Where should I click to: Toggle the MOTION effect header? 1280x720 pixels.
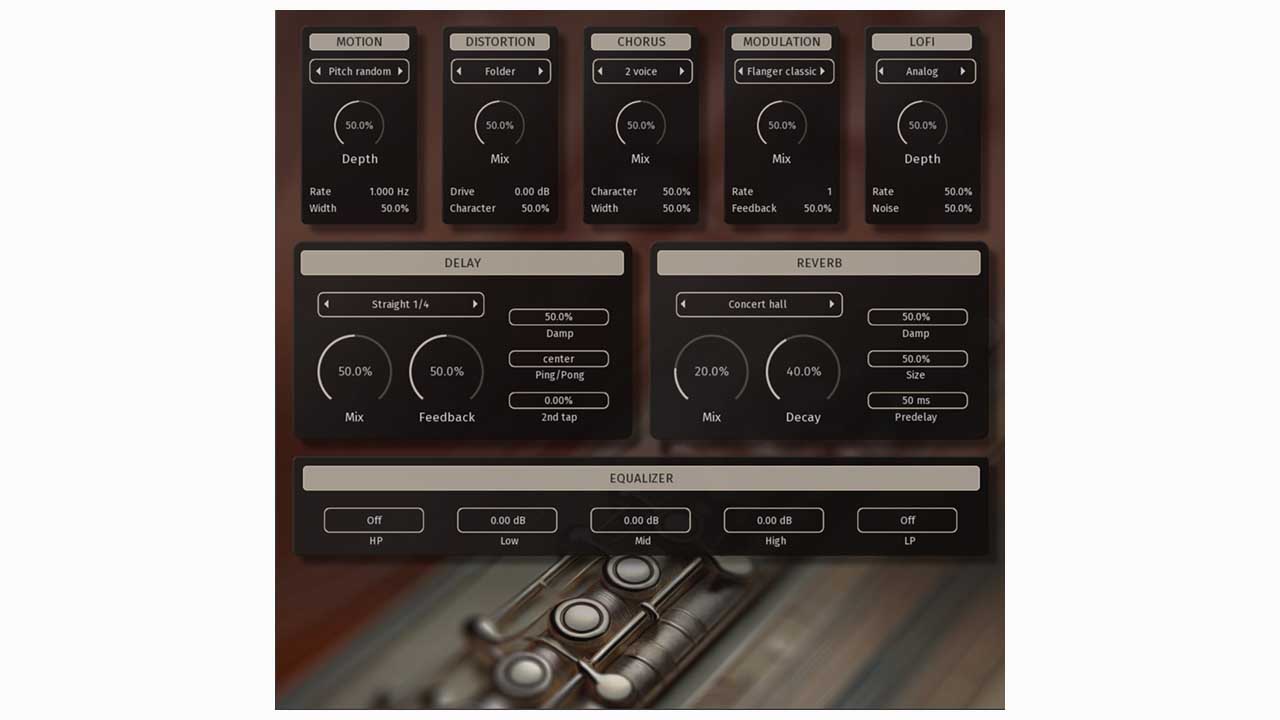click(x=359, y=42)
